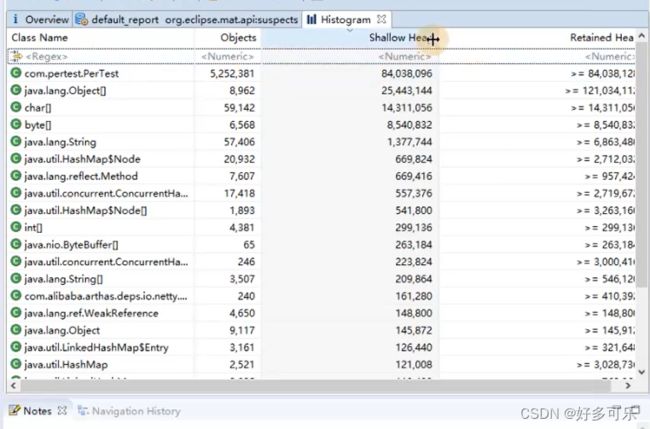Viewport: 650px width, 429px height.
Task: Click shallow heap value 25,443,144
Action: tap(407, 91)
